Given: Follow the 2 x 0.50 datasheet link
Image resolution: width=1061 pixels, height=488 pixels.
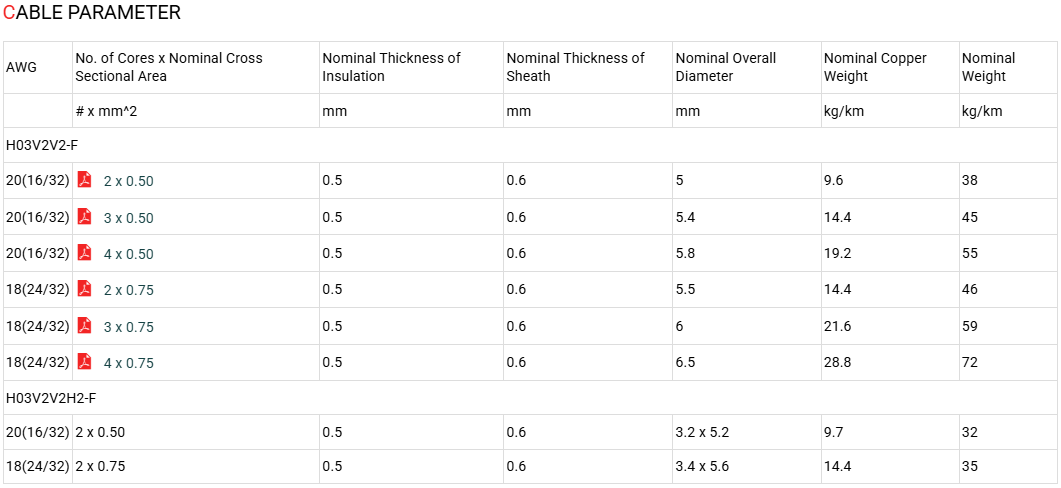Looking at the screenshot, I should pos(129,181).
